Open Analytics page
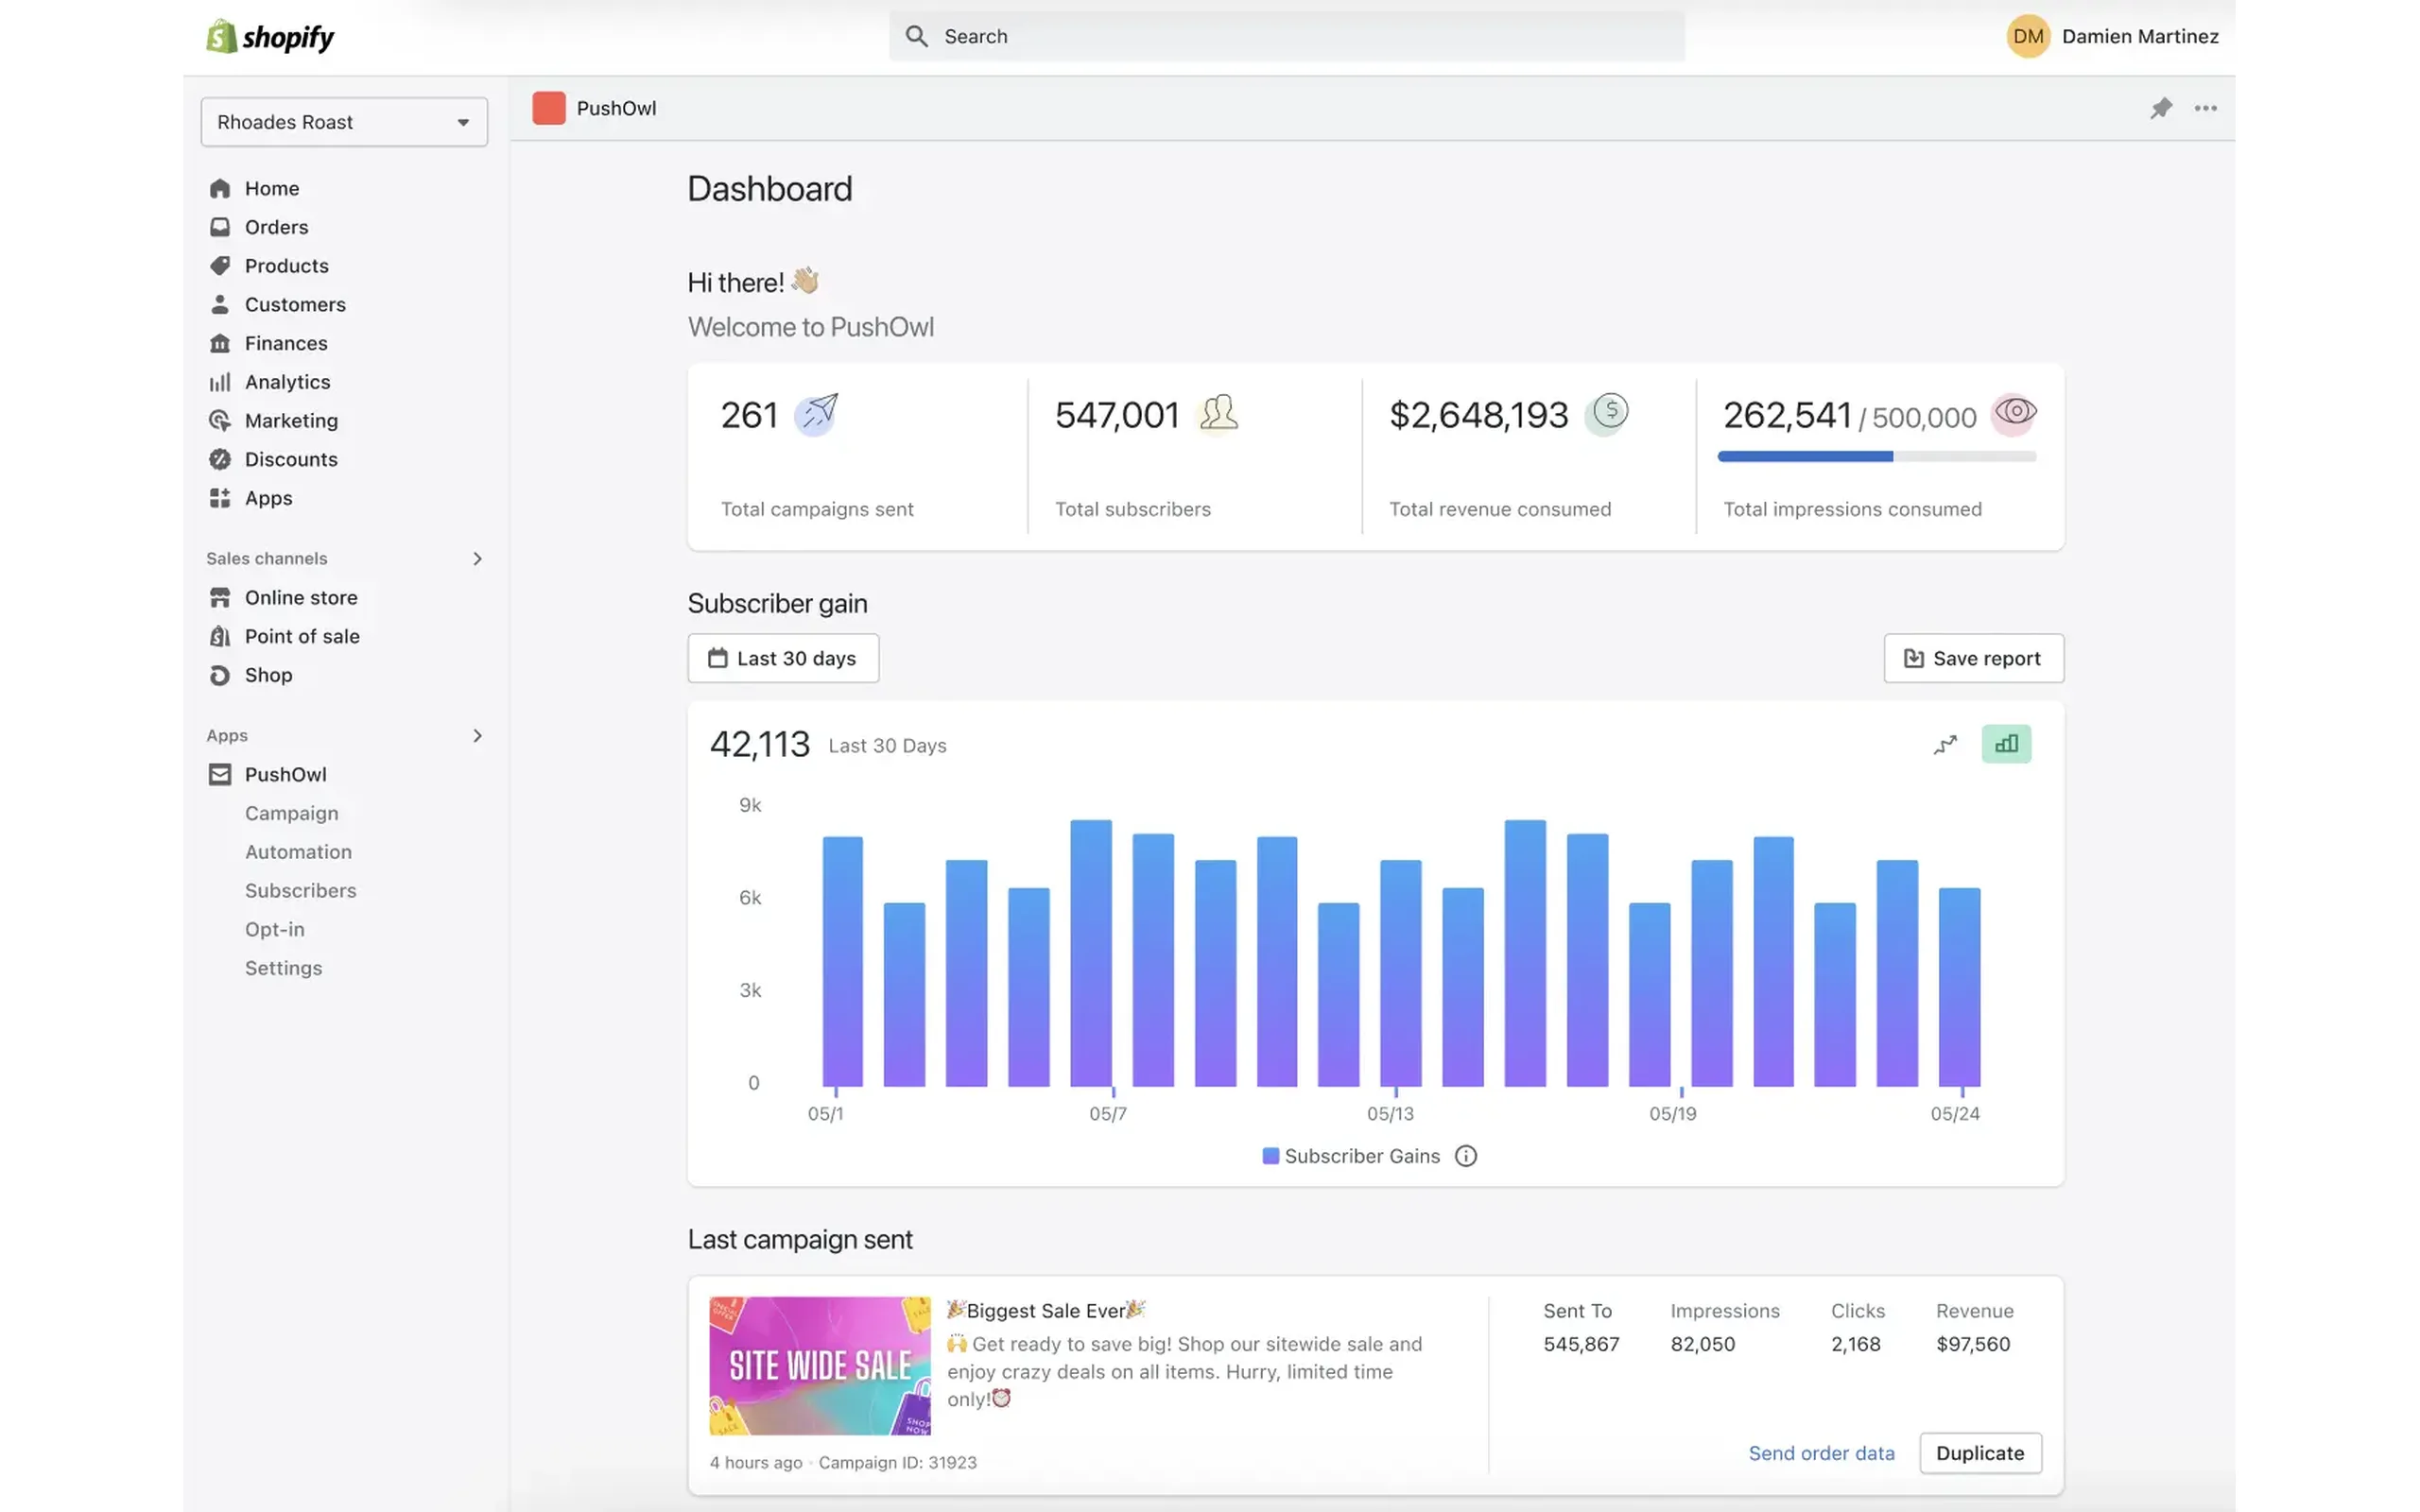Viewport: 2420px width, 1512px height. (x=287, y=382)
